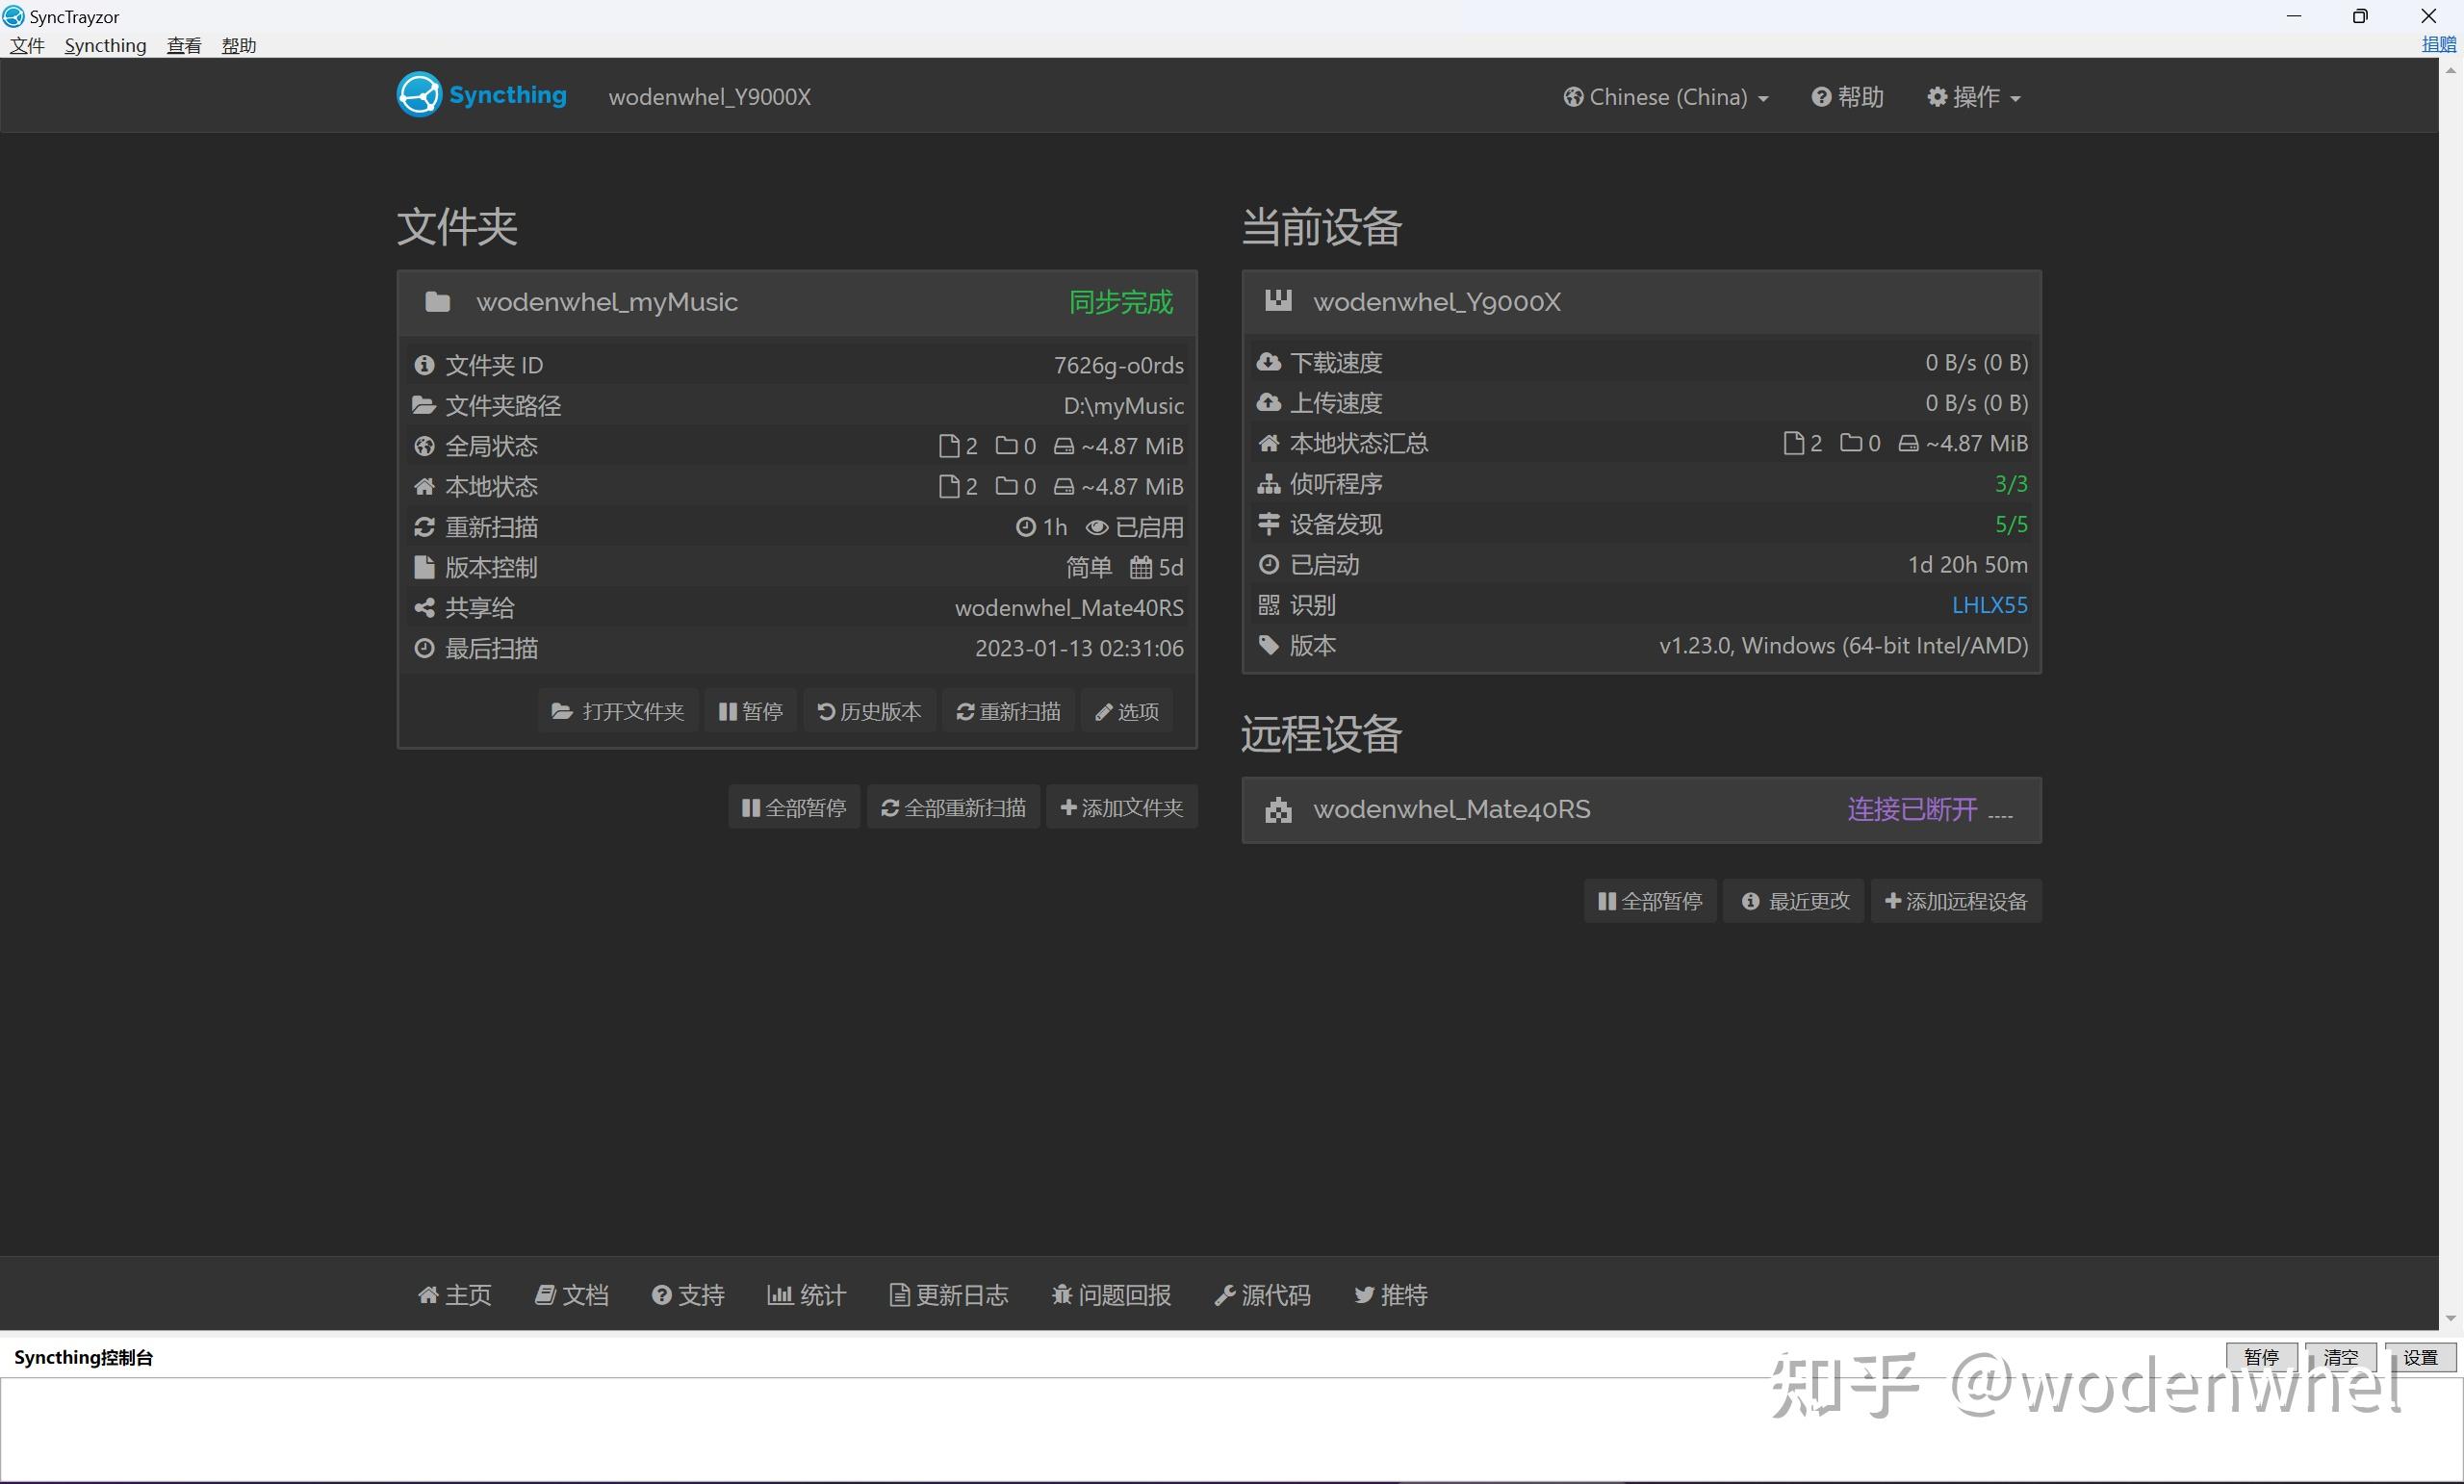Click the 主页 home icon in footer
This screenshot has width=2464, height=1484.
click(x=428, y=1294)
